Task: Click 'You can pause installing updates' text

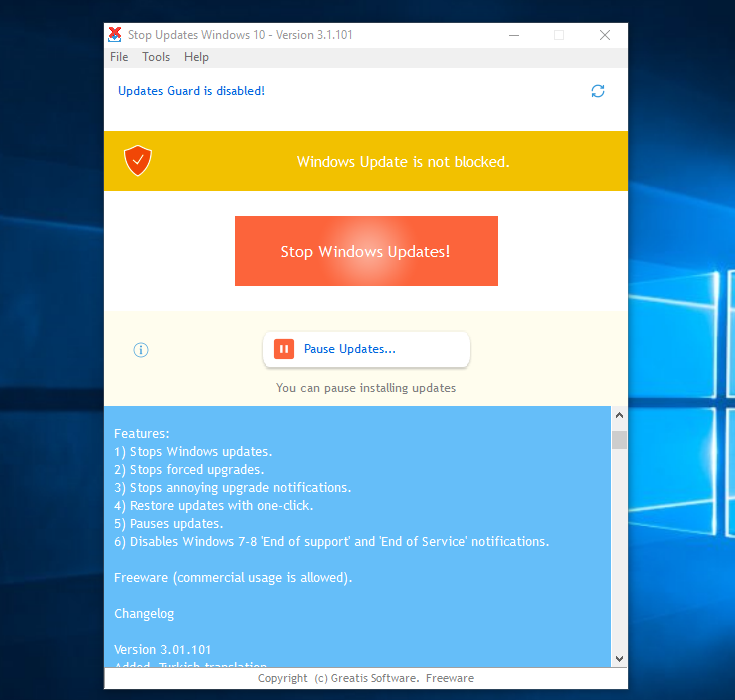Action: click(366, 388)
